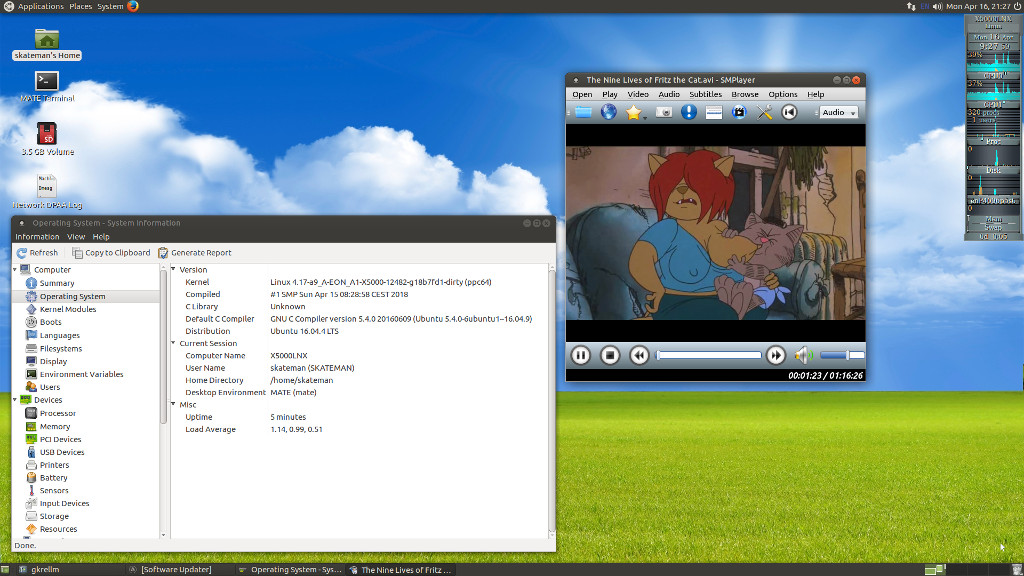The image size is (1024, 576).
Task: Open the playlist icon in SMPlayer toolbar
Action: 714,112
